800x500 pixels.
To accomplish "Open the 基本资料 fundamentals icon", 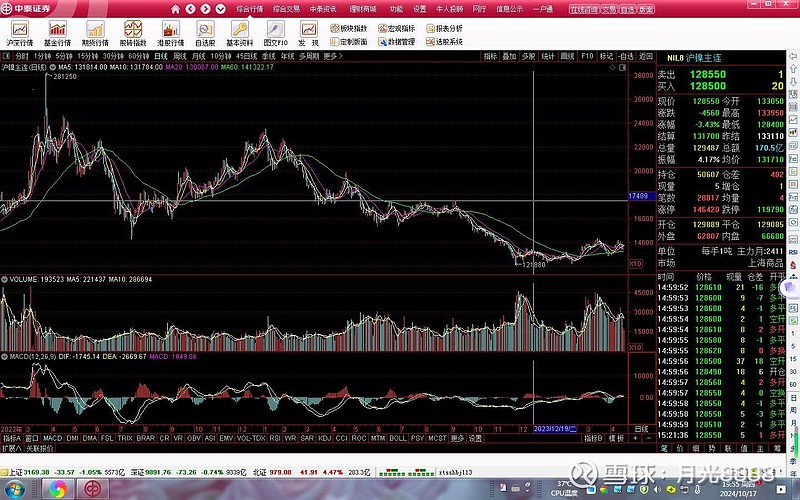I will coord(239,35).
